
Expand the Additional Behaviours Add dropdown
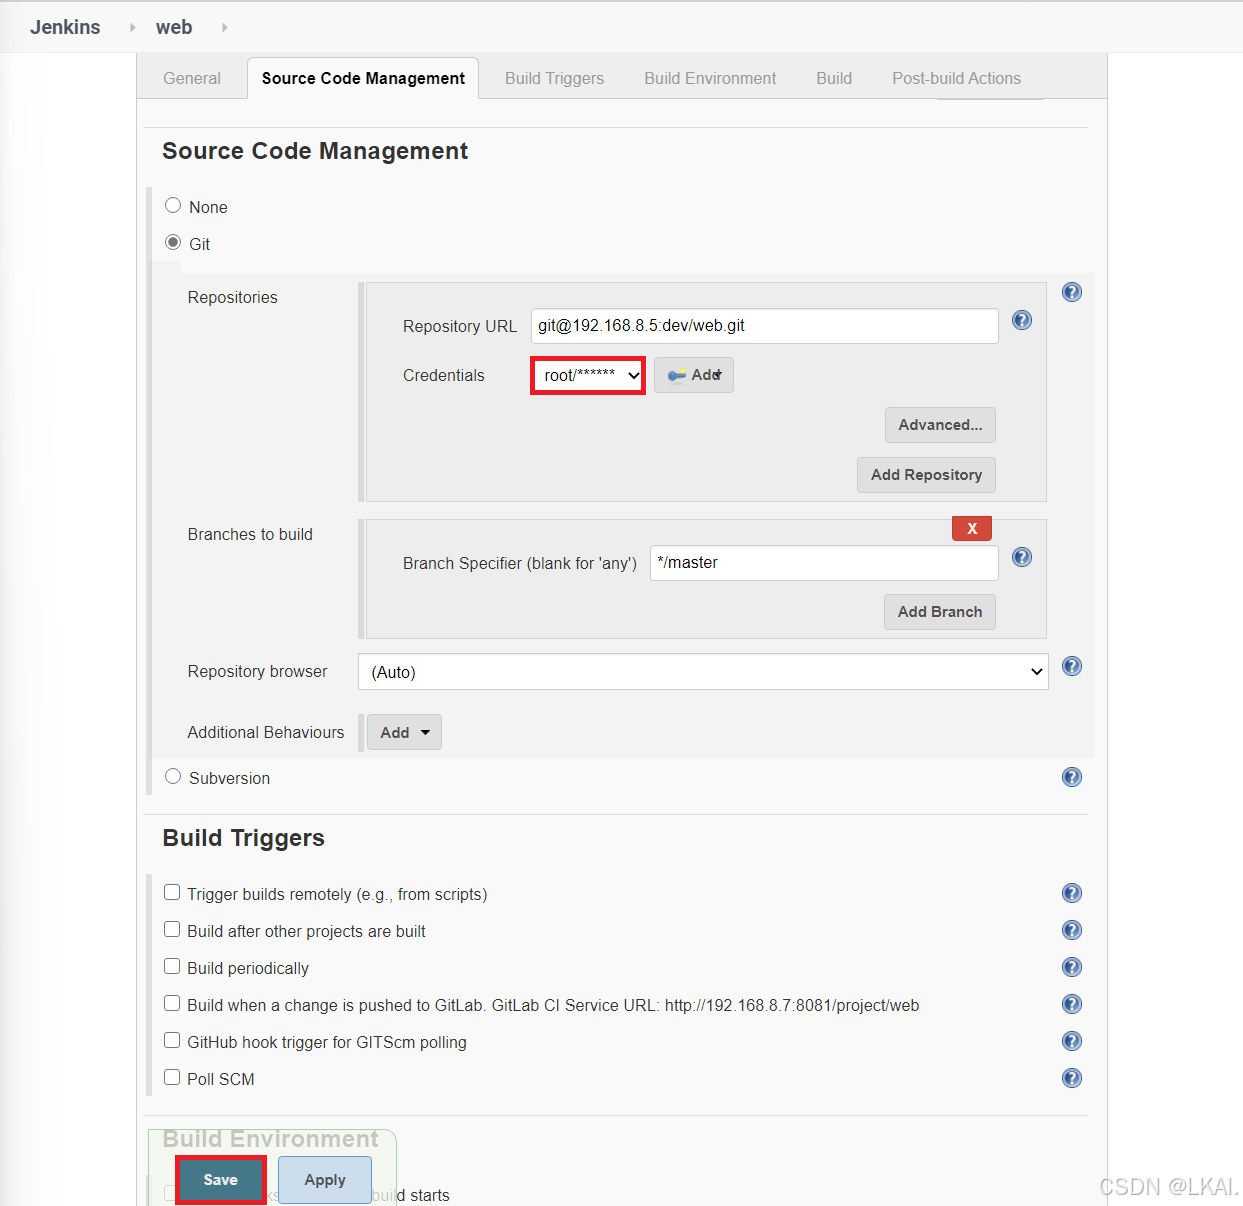(404, 731)
